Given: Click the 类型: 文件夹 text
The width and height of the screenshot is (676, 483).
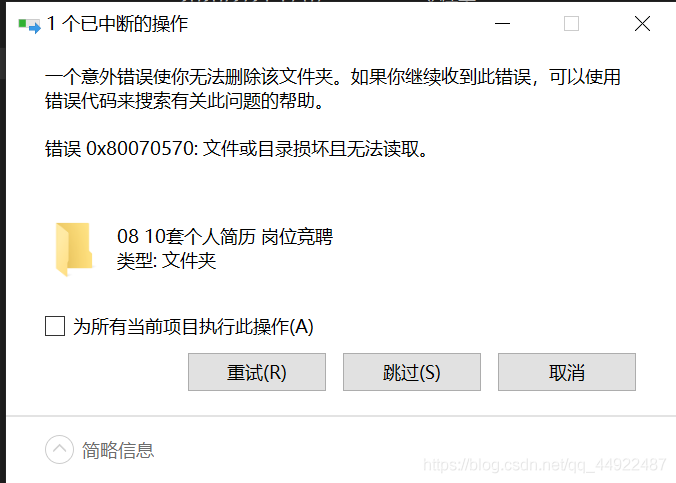Looking at the screenshot, I should pos(166,260).
